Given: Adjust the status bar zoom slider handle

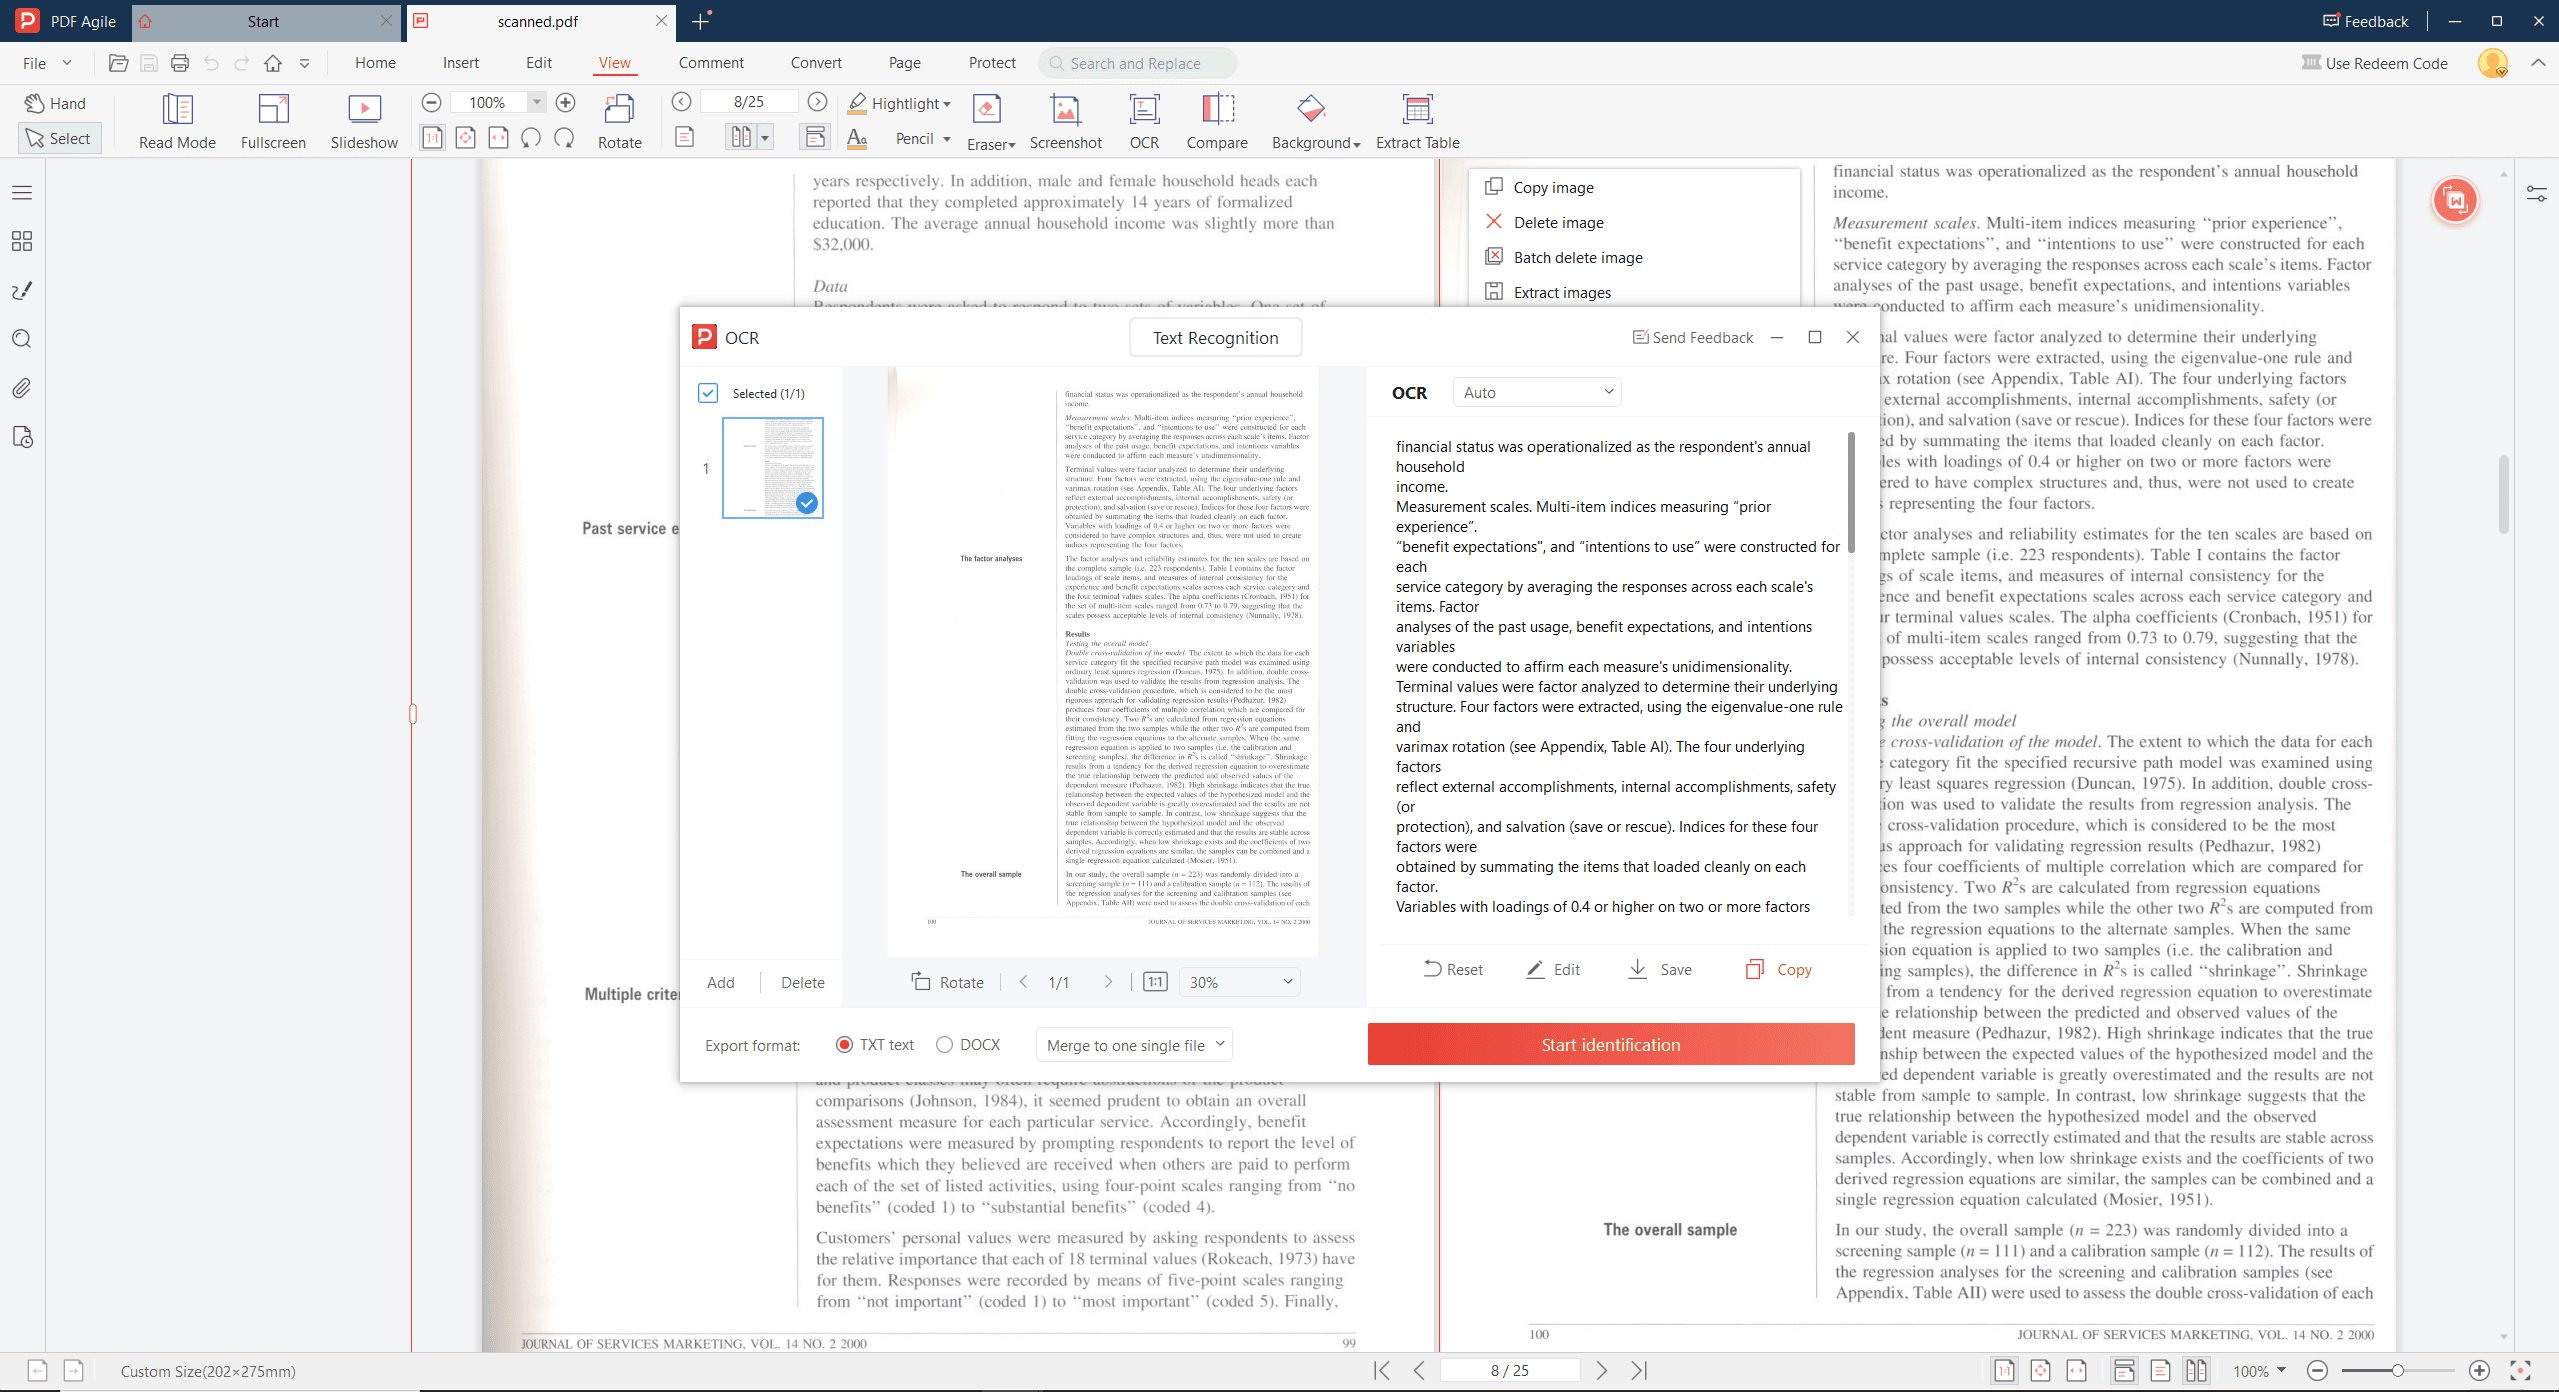Looking at the screenshot, I should 2397,1370.
